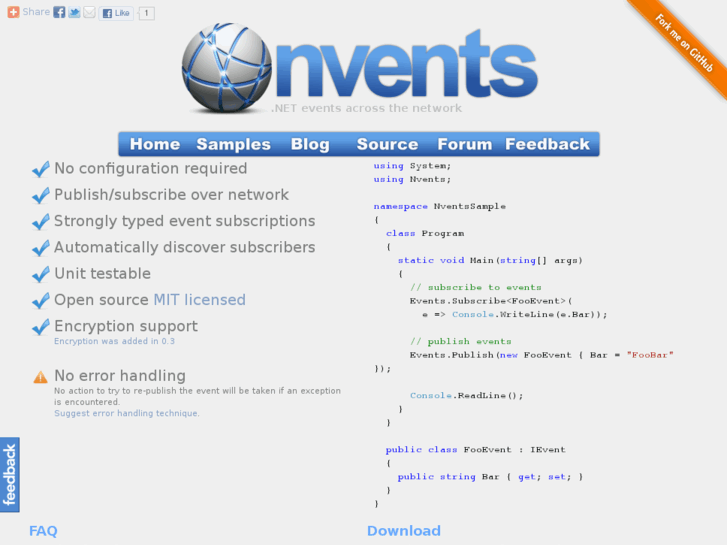Click 'class Program' code line
727x545 pixels.
coord(425,233)
